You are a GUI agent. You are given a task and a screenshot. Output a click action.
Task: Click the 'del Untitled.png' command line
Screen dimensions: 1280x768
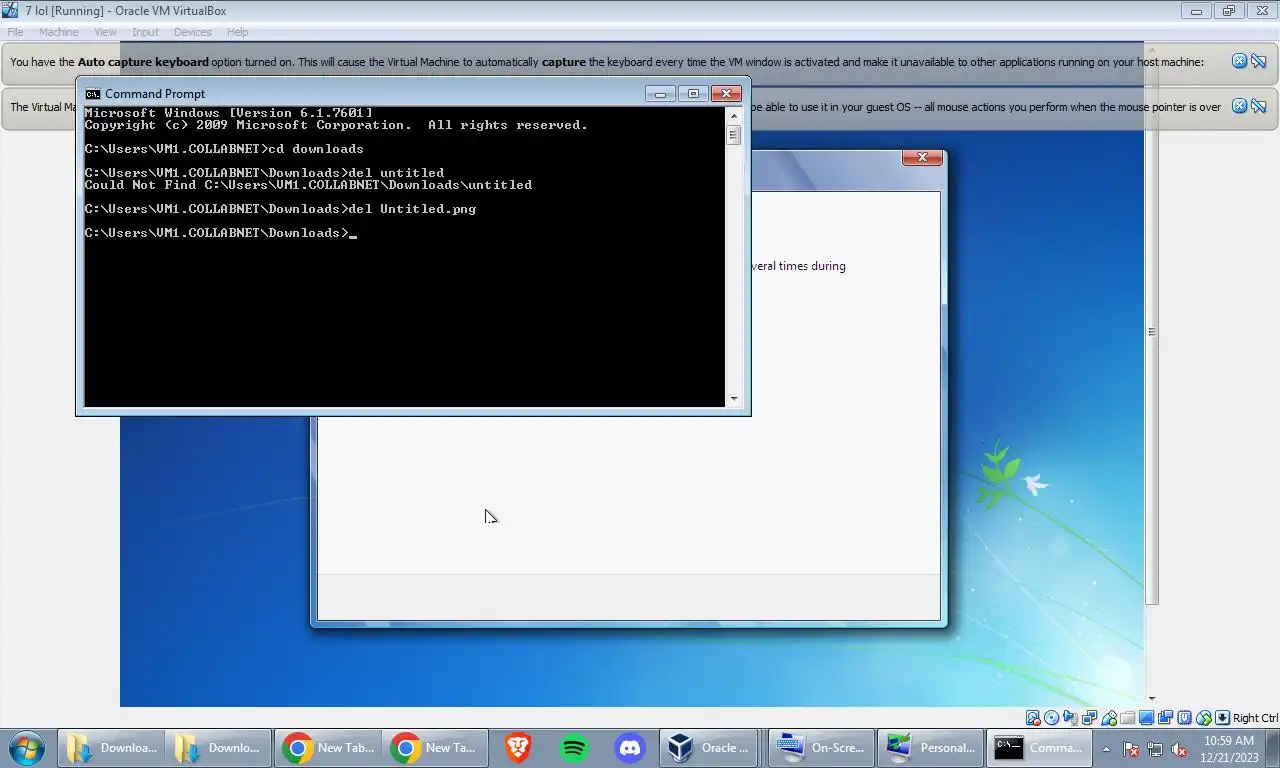point(280,209)
